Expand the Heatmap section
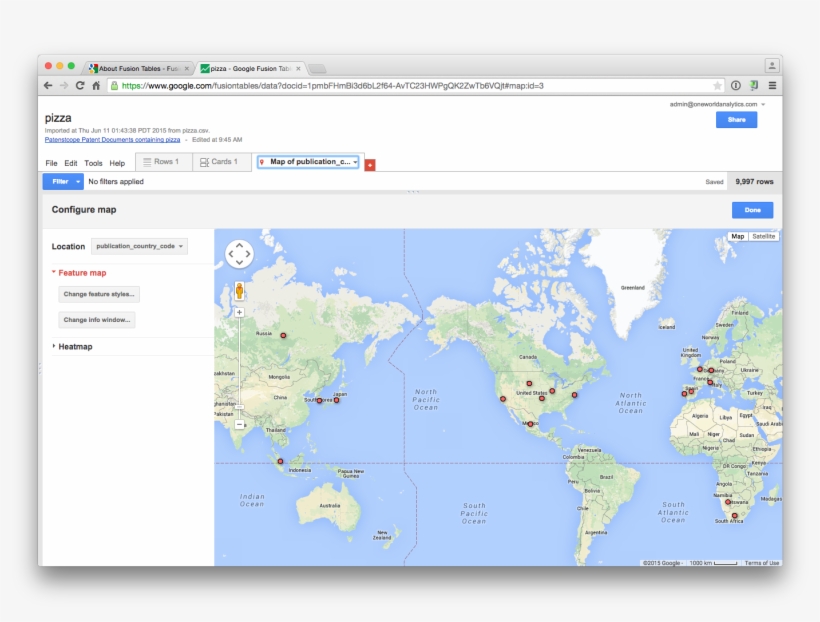This screenshot has height=622, width=820. click(52, 346)
